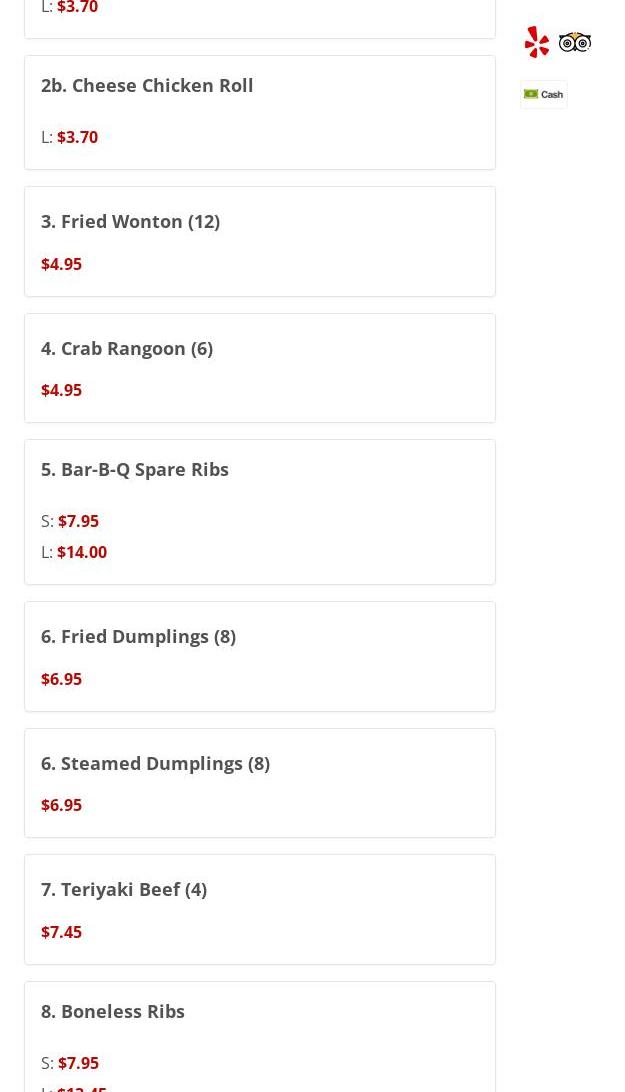Click the $14.00 large spare ribs price

pos(82,552)
